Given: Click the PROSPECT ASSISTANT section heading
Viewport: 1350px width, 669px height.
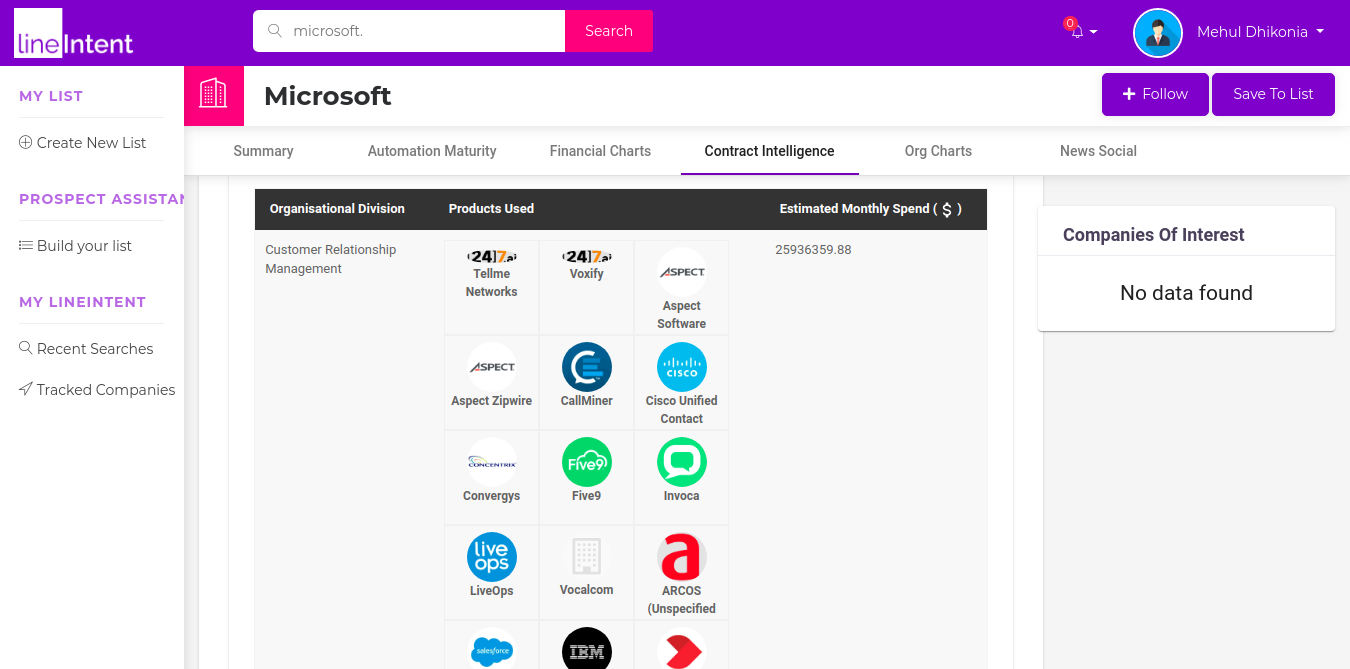Looking at the screenshot, I should (101, 199).
